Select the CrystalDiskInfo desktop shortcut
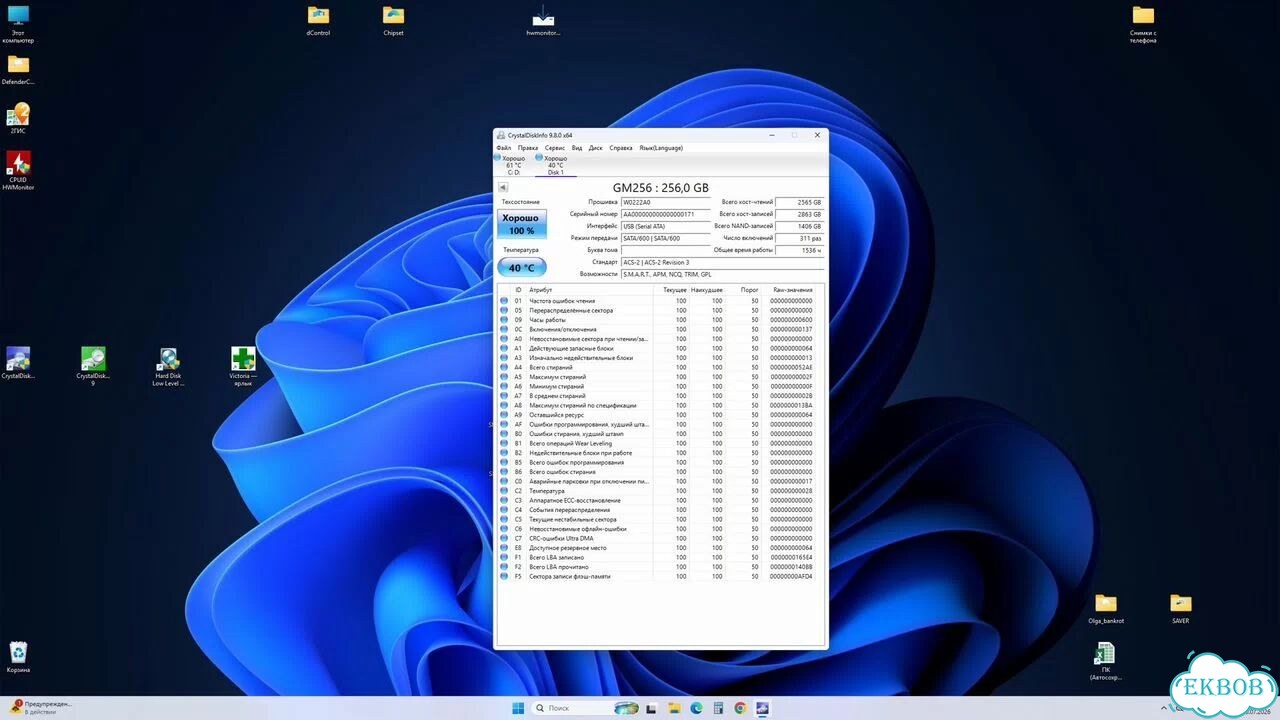This screenshot has width=1280, height=720. 18,364
